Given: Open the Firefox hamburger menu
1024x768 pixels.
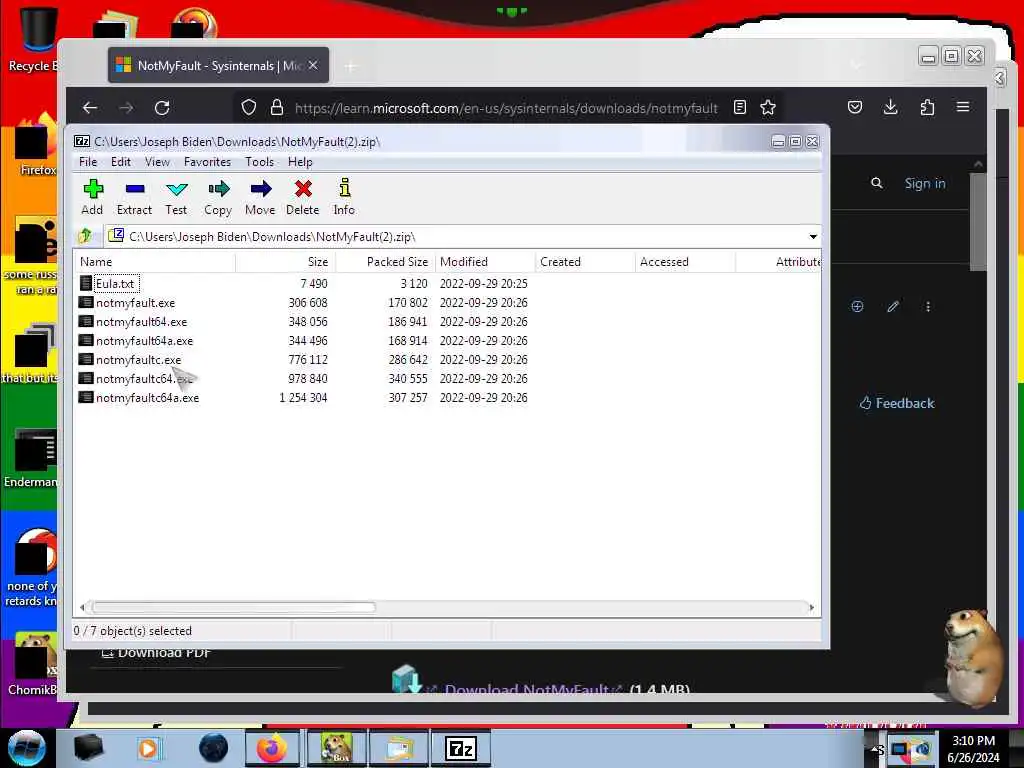Looking at the screenshot, I should pyautogui.click(x=963, y=107).
